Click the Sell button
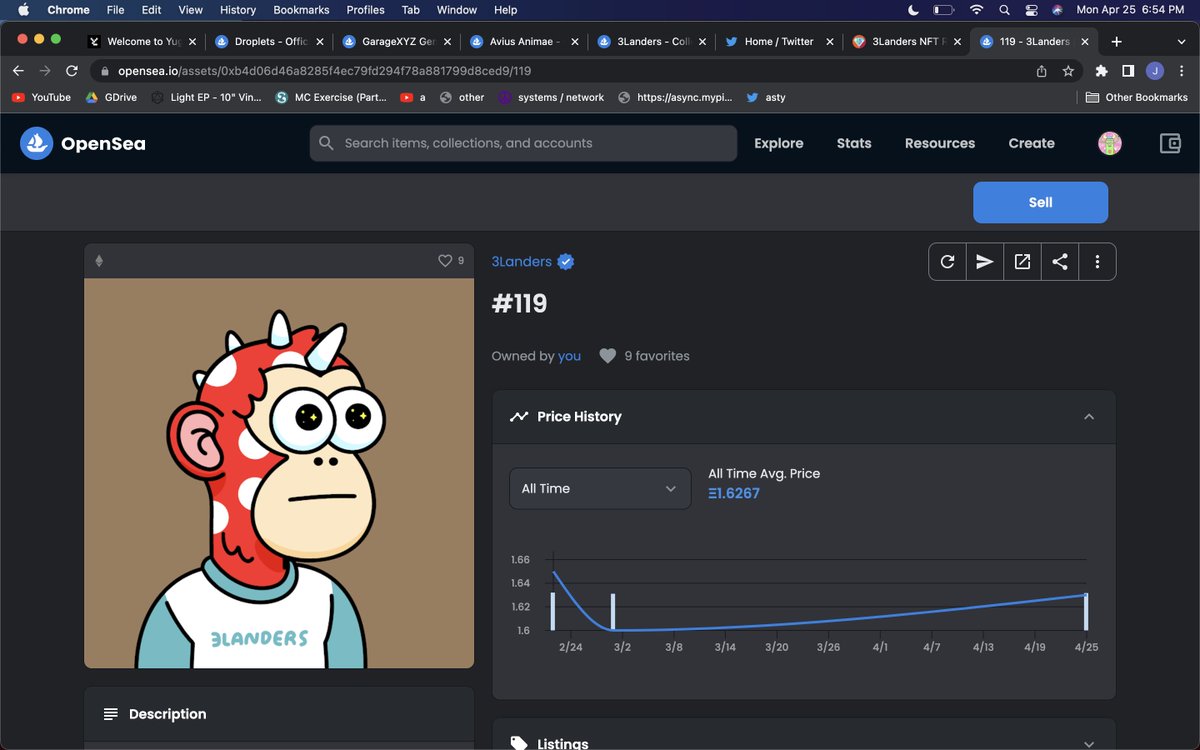This screenshot has width=1200, height=750. (x=1040, y=202)
